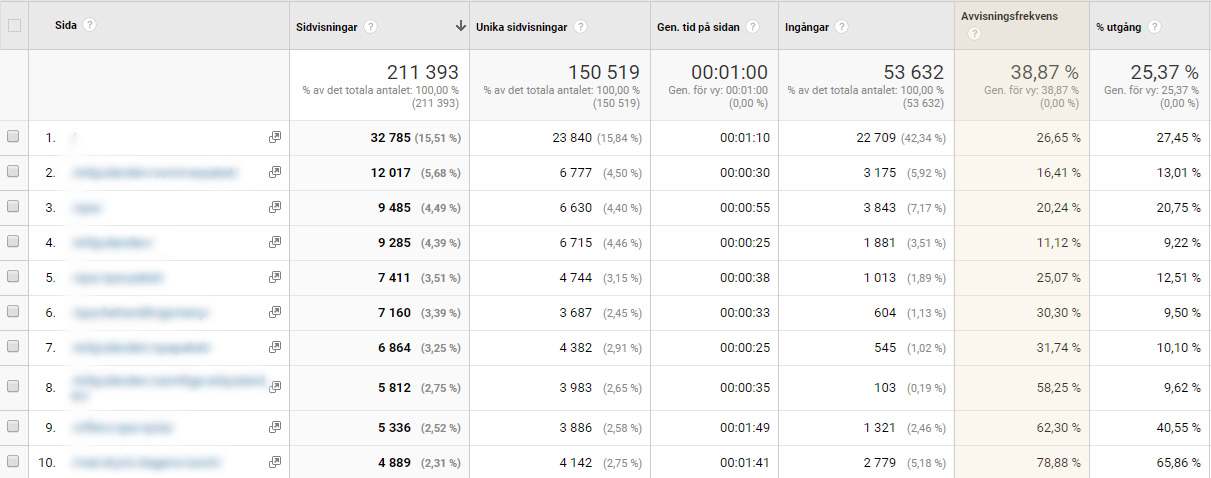The width and height of the screenshot is (1211, 478).
Task: Click help icon next to Sidvisningar header
Action: click(x=371, y=27)
